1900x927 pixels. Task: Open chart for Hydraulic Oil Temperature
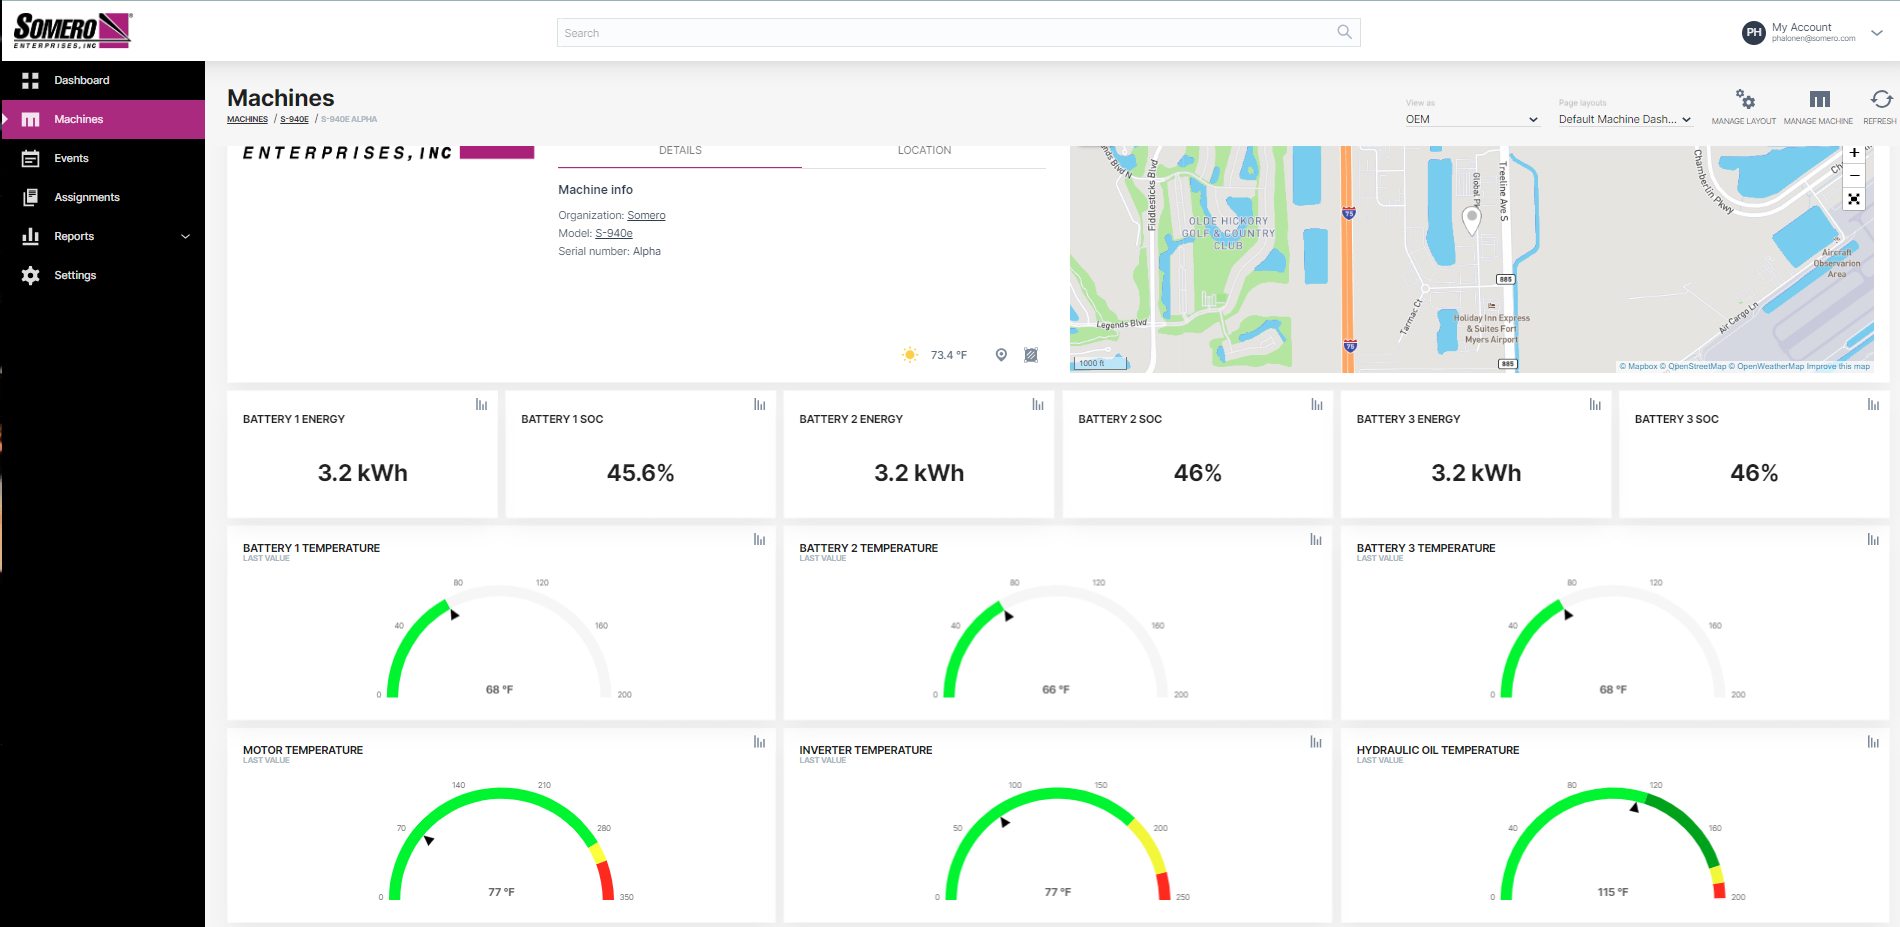click(1873, 742)
